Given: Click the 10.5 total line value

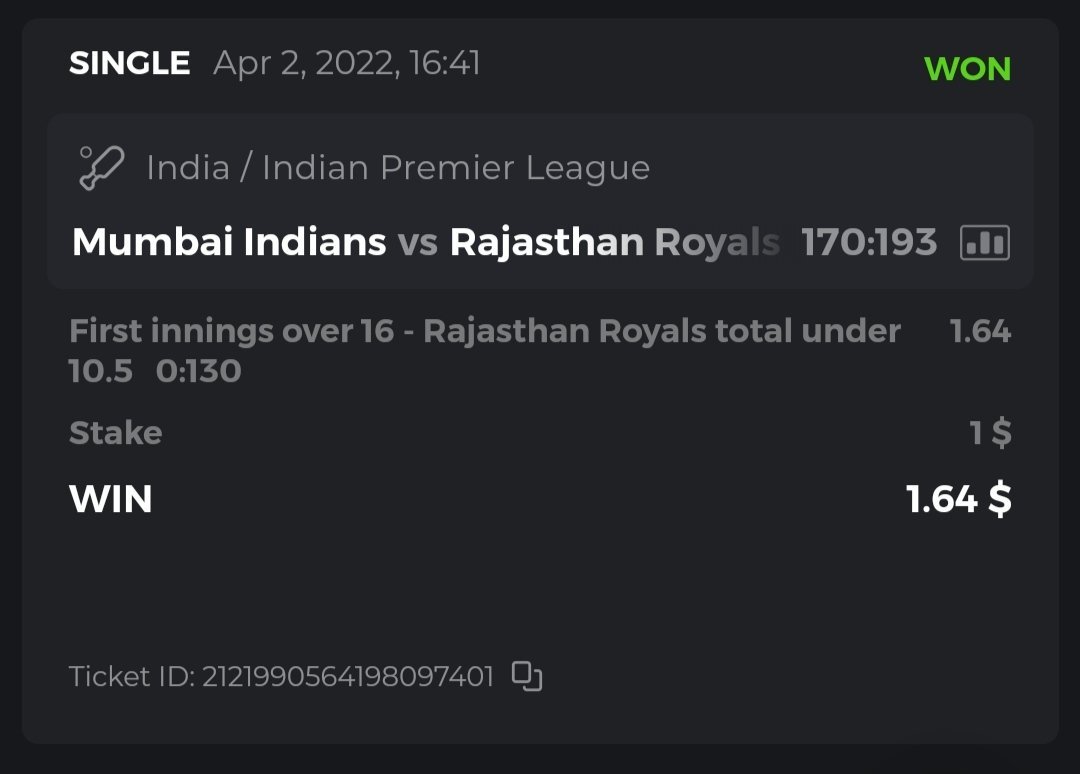Looking at the screenshot, I should [100, 371].
